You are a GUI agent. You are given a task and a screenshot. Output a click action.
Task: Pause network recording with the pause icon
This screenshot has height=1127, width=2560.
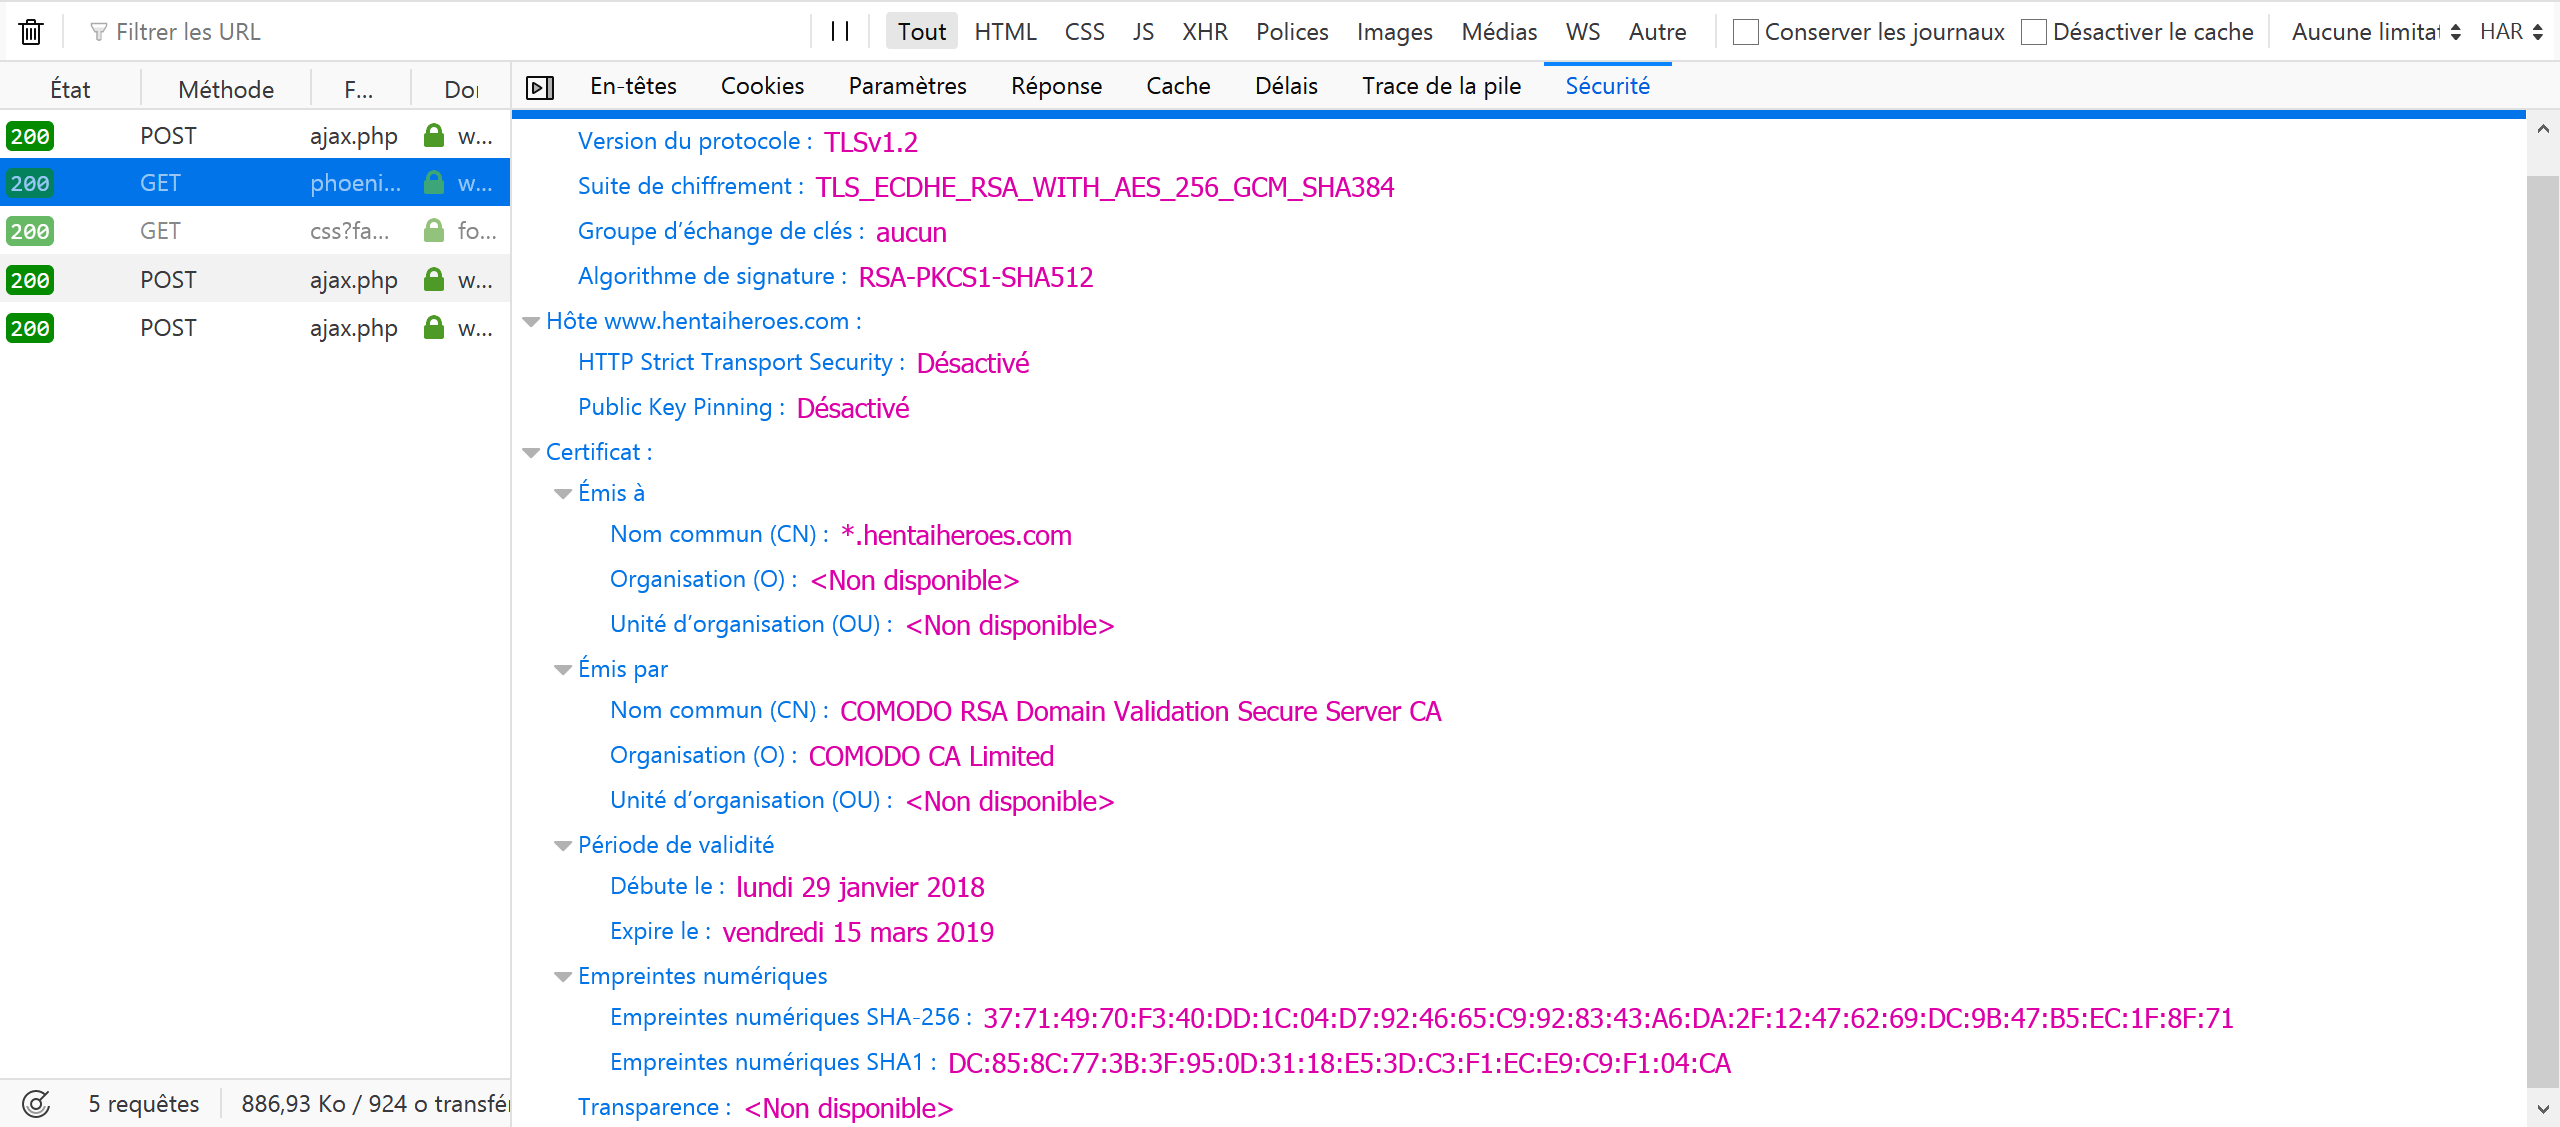coord(840,32)
